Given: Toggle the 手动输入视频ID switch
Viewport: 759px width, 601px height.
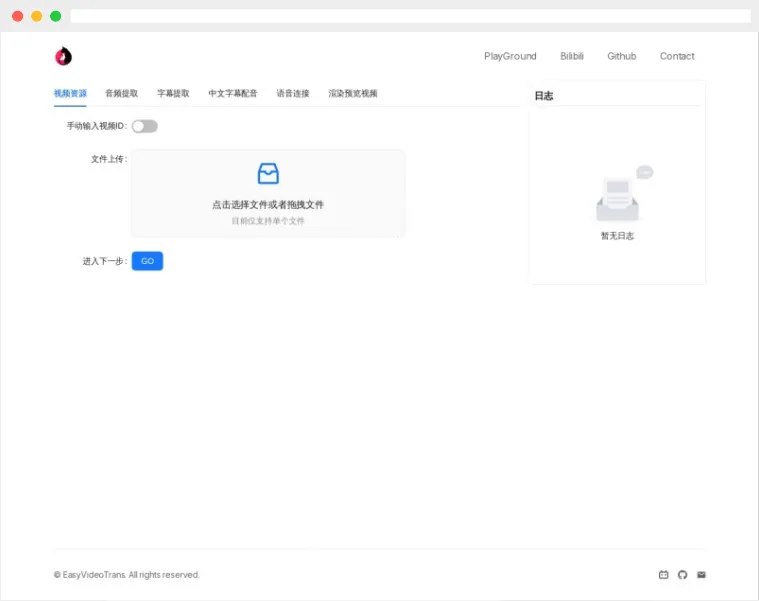Looking at the screenshot, I should [145, 126].
